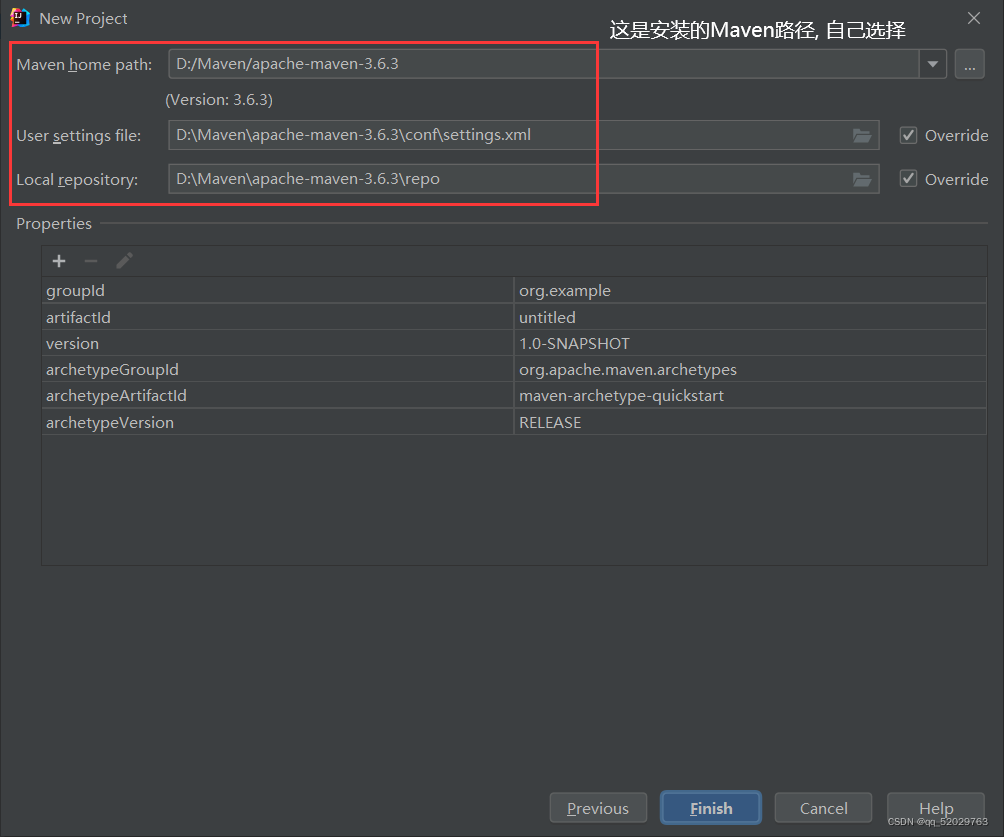Select the archetypeGroupId property row
Image resolution: width=1004 pixels, height=837 pixels.
(514, 370)
